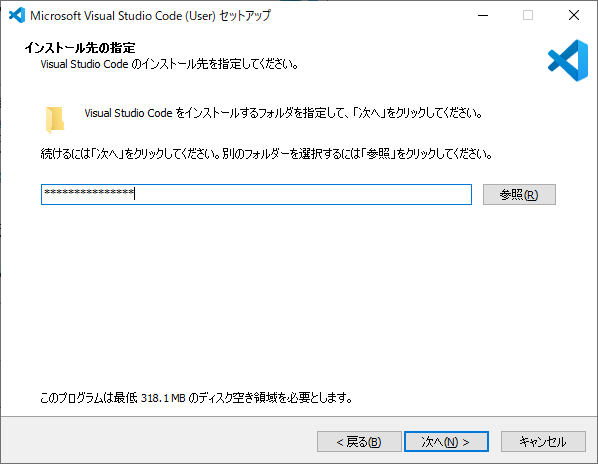Screen dimensions: 598x464
Task: Click the インストール先の指定 heading
Action: 80,48
